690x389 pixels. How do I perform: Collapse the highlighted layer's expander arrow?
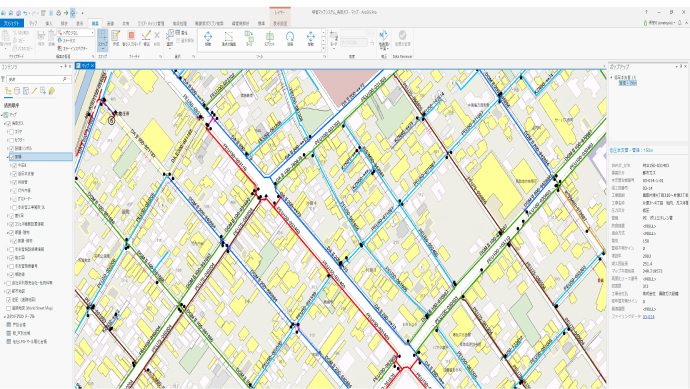[7, 157]
